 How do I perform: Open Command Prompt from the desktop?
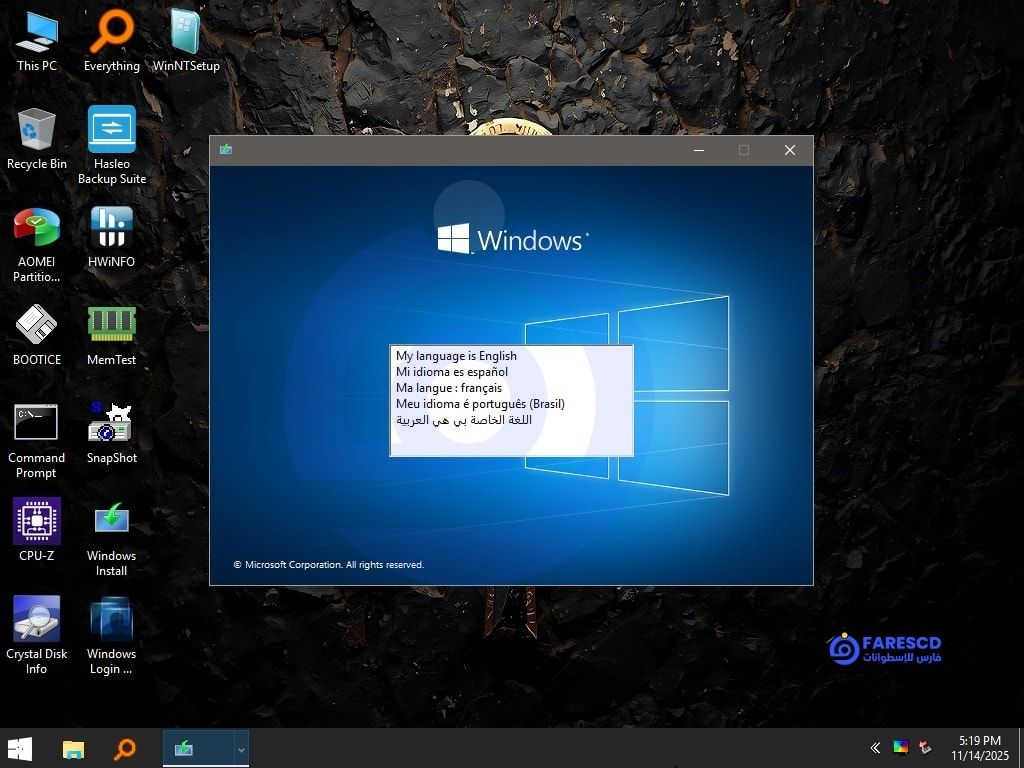pyautogui.click(x=37, y=422)
